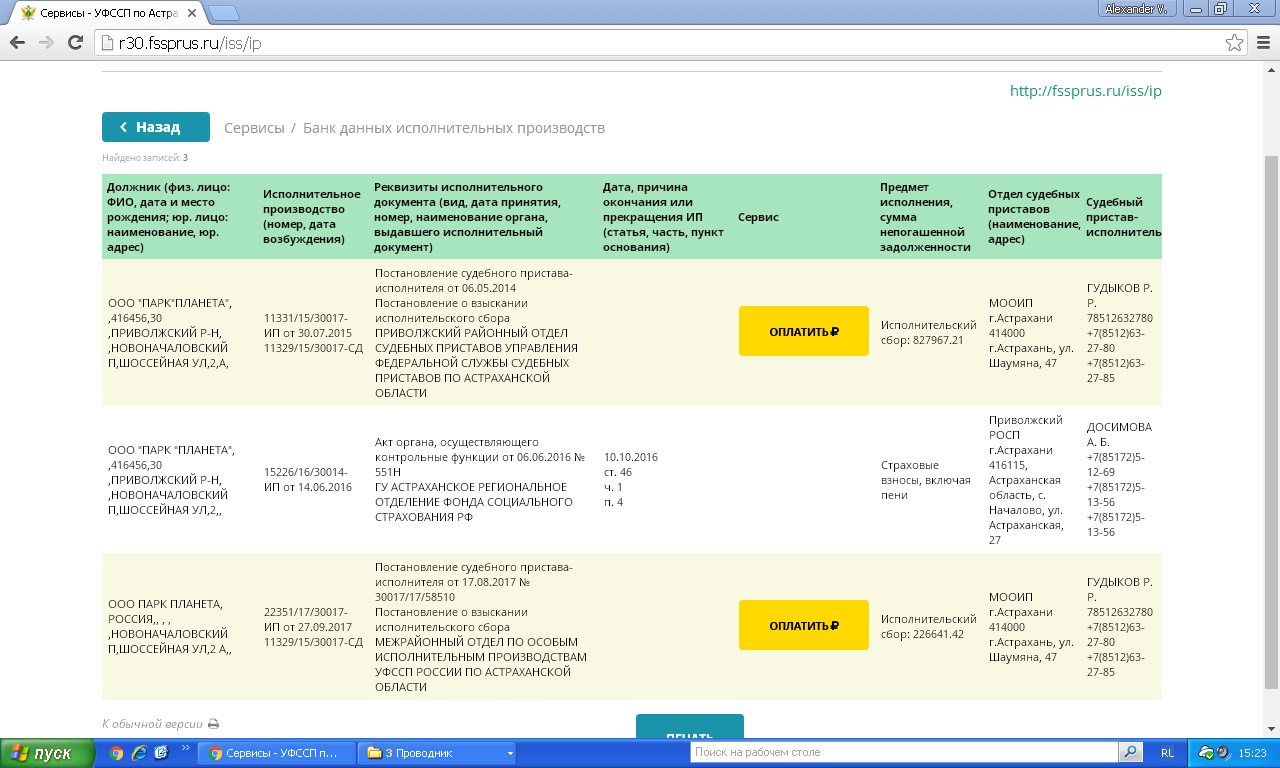Click the "Приволжский РОСП" department cell
Image resolution: width=1280 pixels, height=768 pixels.
tap(1030, 479)
